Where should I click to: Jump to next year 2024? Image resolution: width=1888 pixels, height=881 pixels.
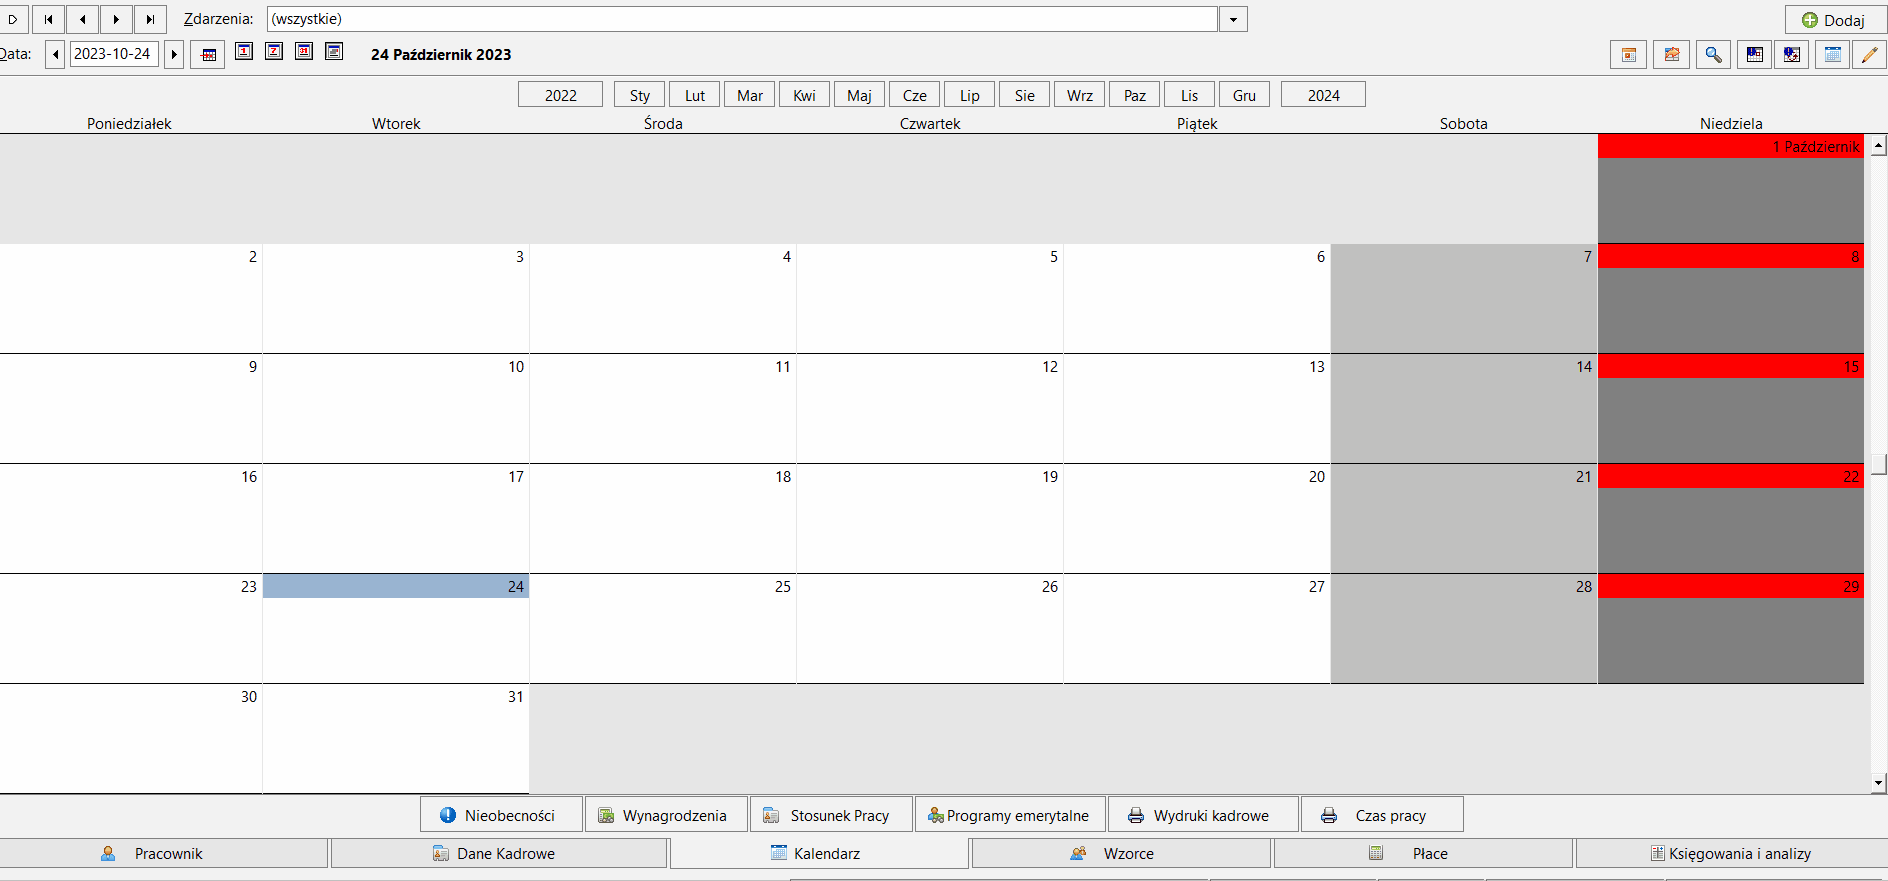click(x=1323, y=95)
